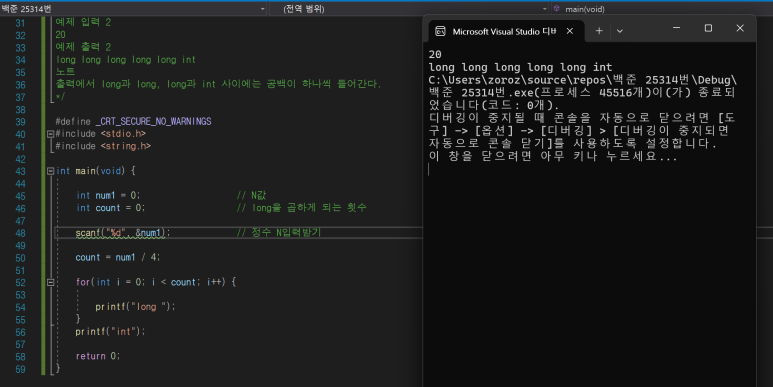Click 'count = num1 / 4;' line
This screenshot has width=773, height=387.
pyautogui.click(x=118, y=257)
